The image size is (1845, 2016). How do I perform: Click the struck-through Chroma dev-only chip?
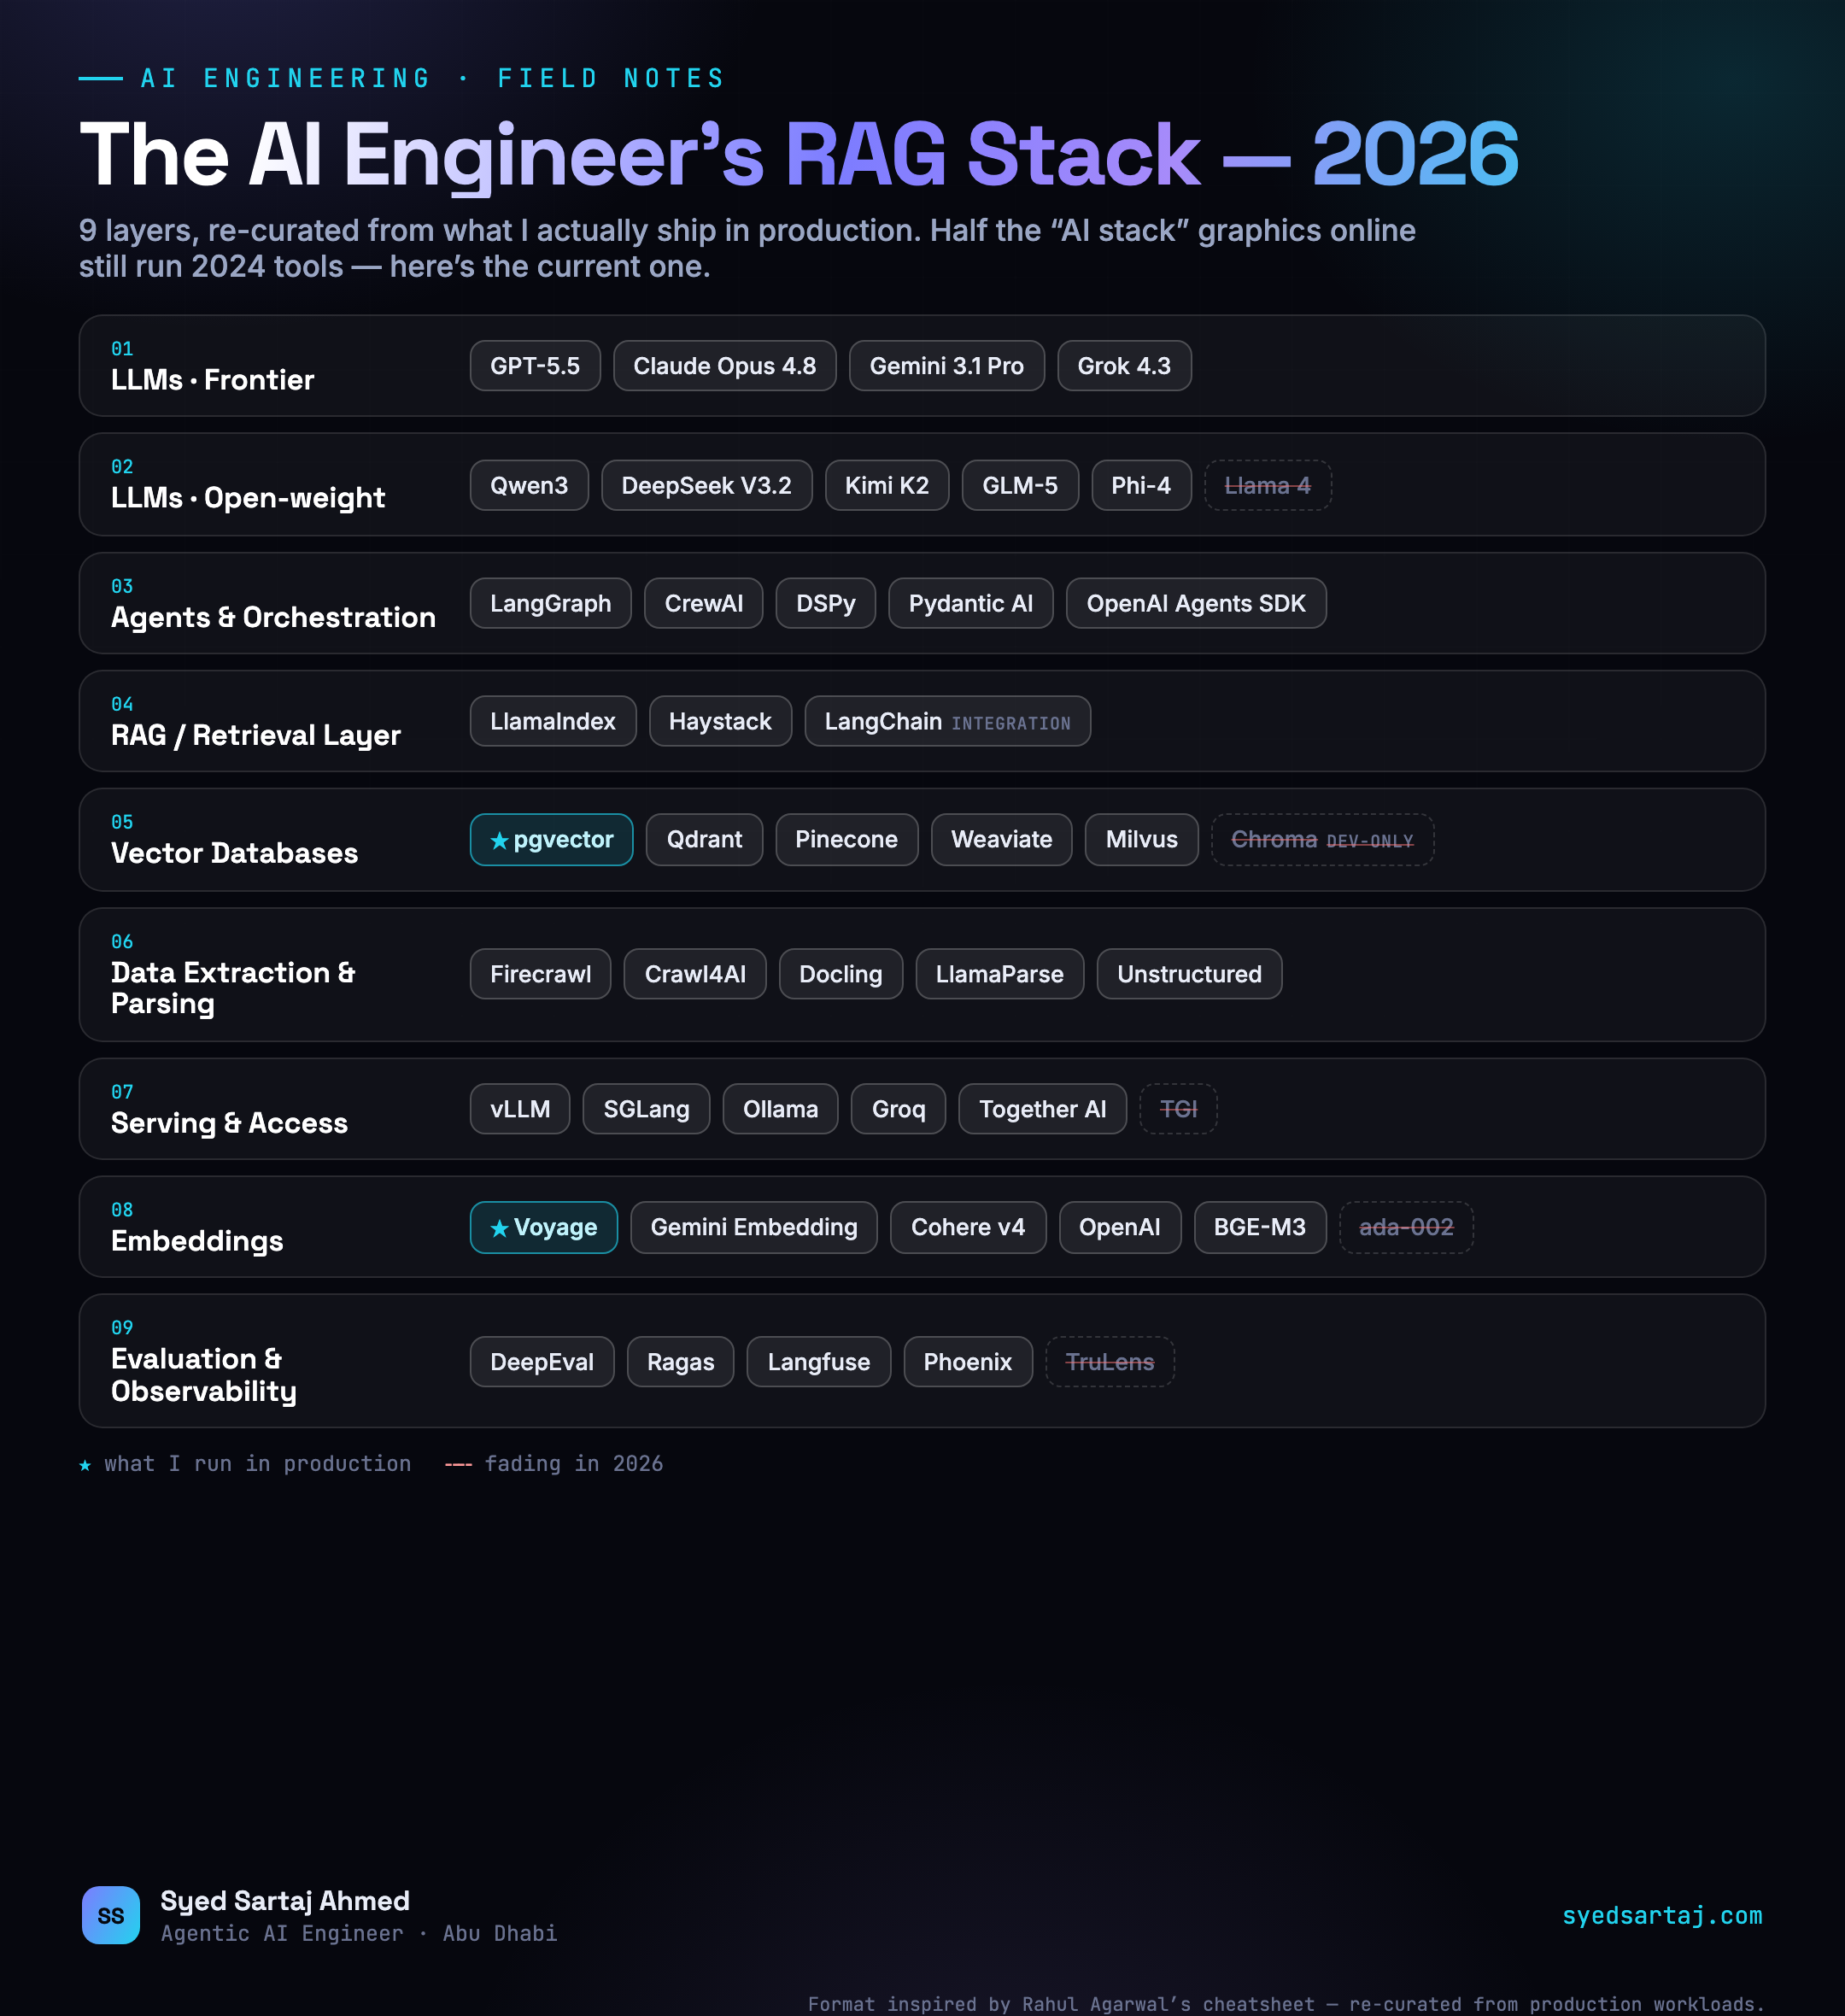pyautogui.click(x=1323, y=839)
